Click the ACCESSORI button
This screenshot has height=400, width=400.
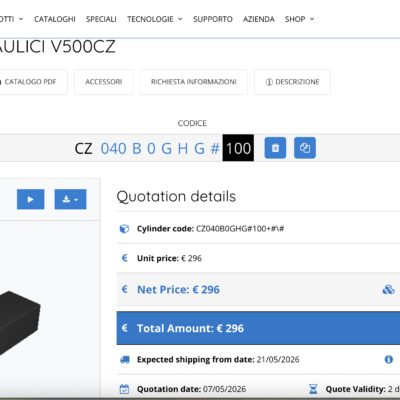coord(104,82)
